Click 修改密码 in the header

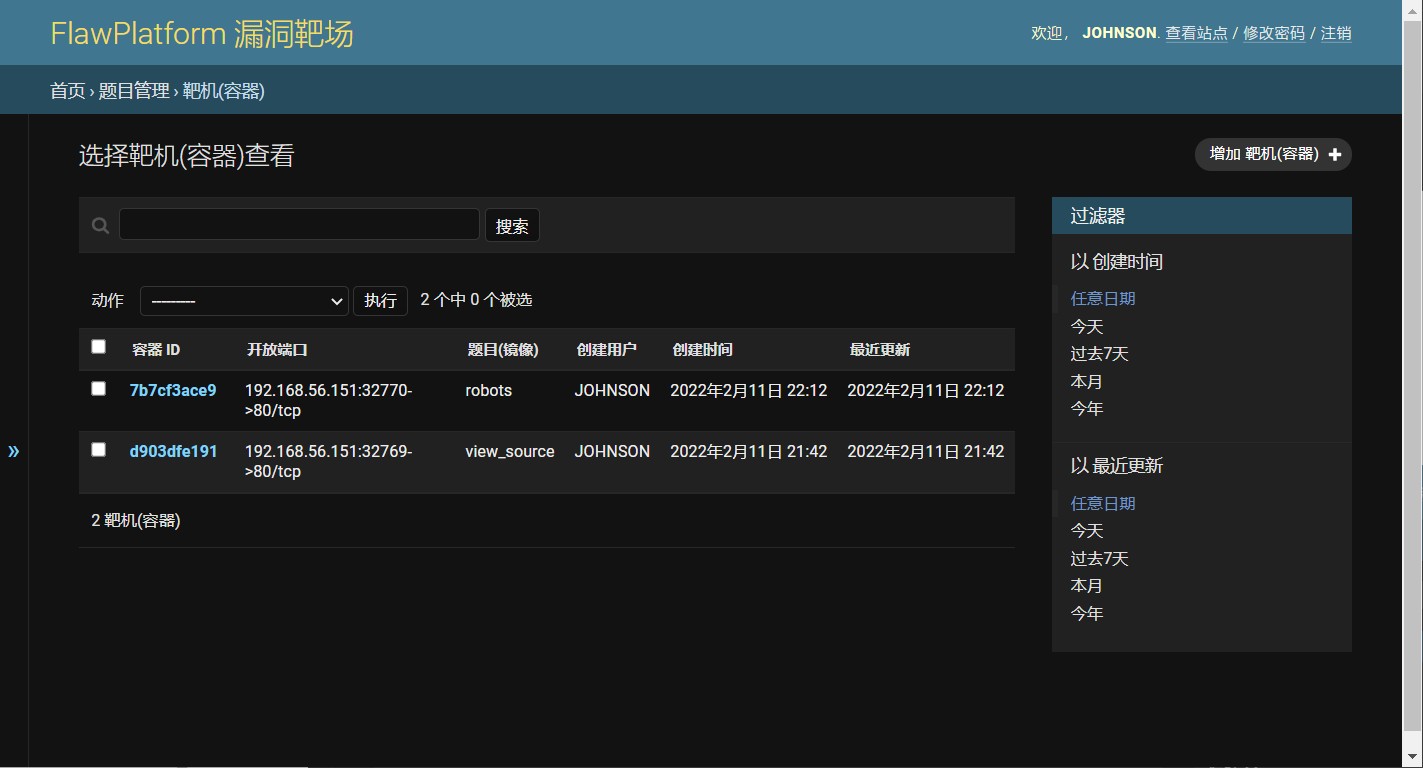pos(1274,33)
